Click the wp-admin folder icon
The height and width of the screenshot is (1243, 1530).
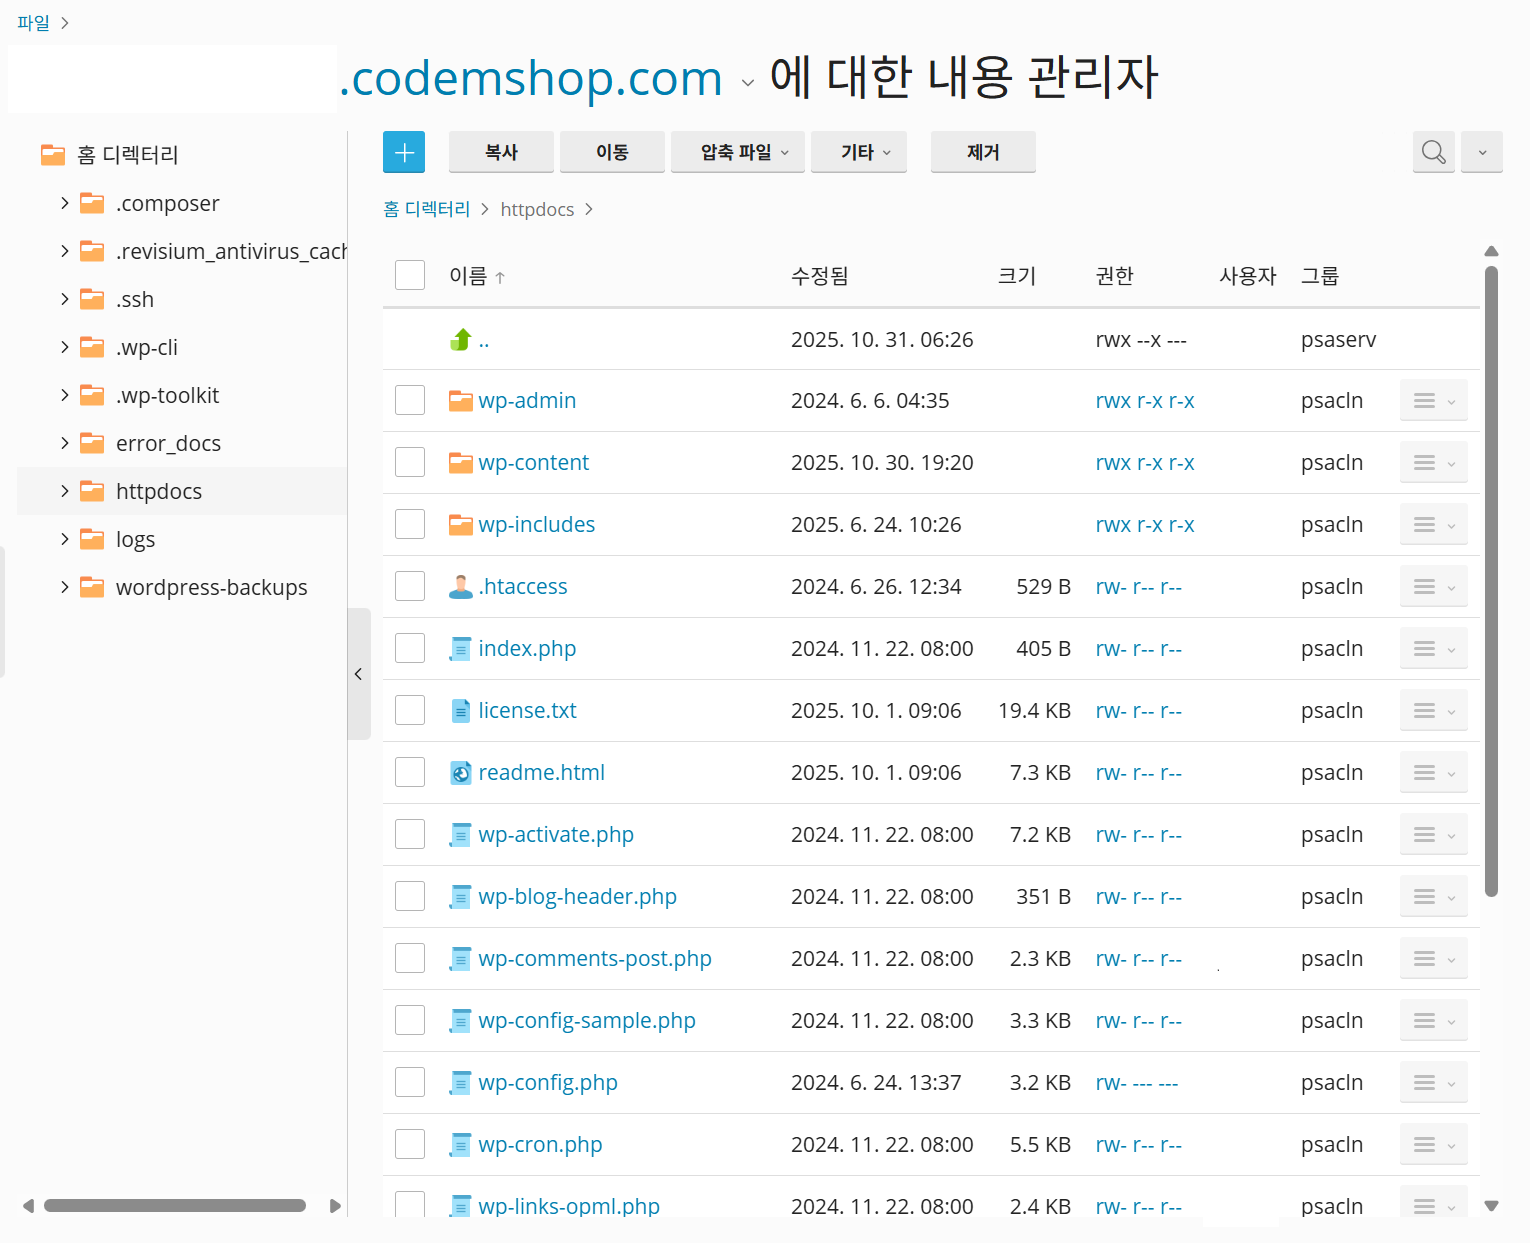[x=461, y=401]
